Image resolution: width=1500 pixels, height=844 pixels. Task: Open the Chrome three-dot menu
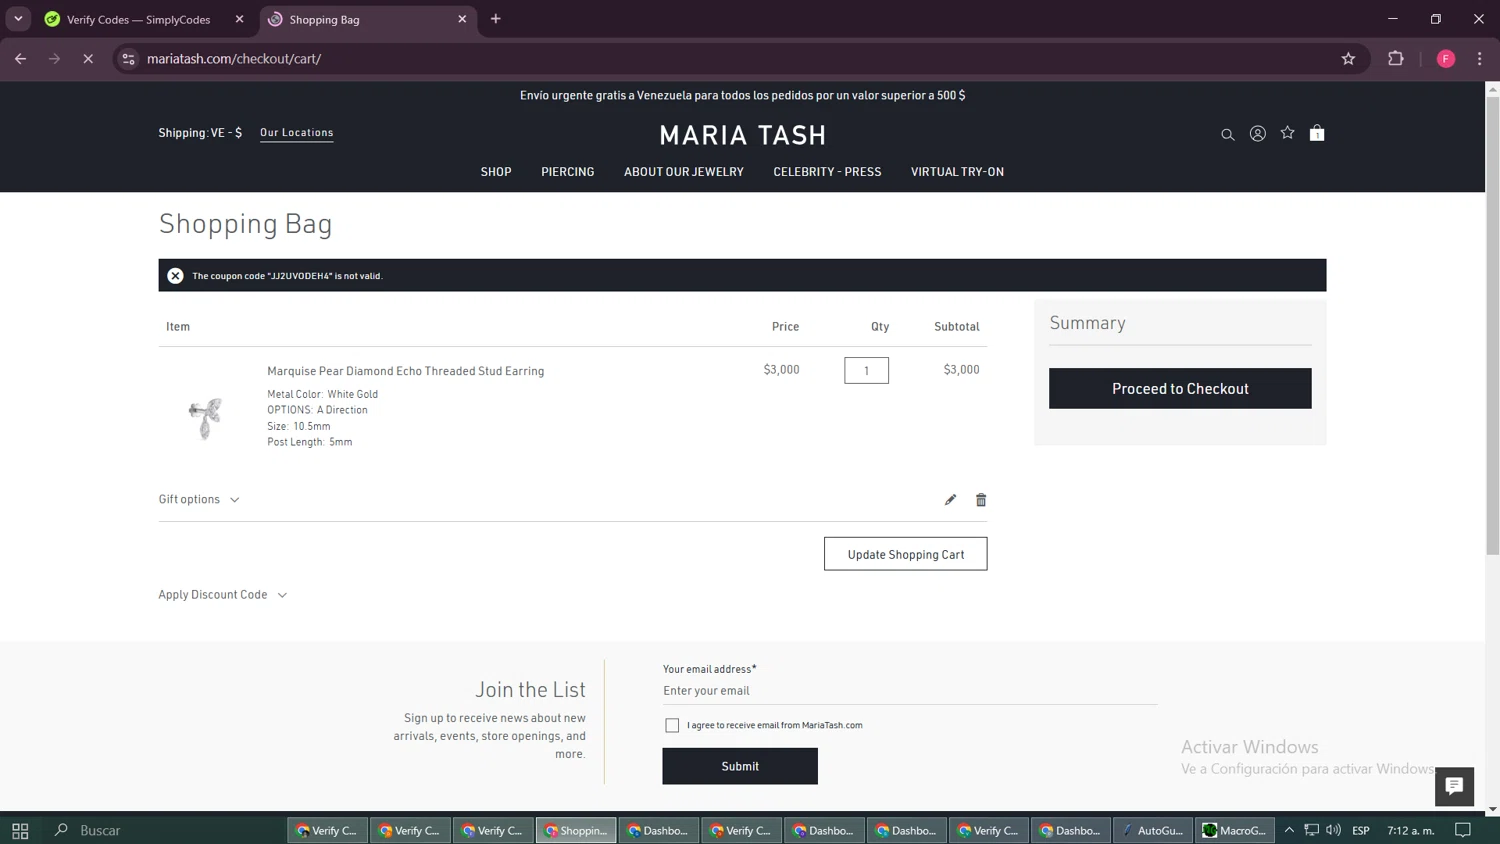coord(1480,59)
